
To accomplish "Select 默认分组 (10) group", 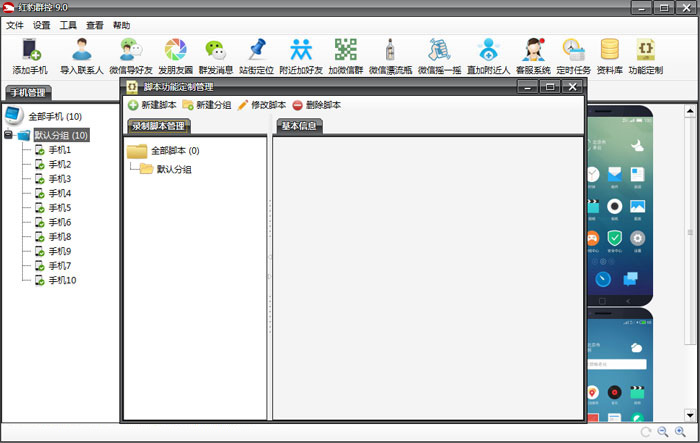I will [62, 135].
